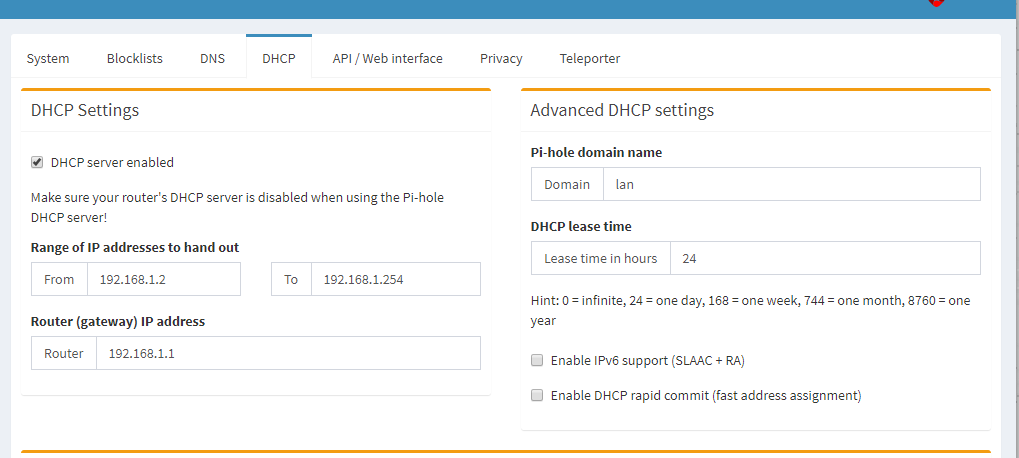1019x458 pixels.
Task: Click the Domain label beside domain field
Action: tap(567, 184)
